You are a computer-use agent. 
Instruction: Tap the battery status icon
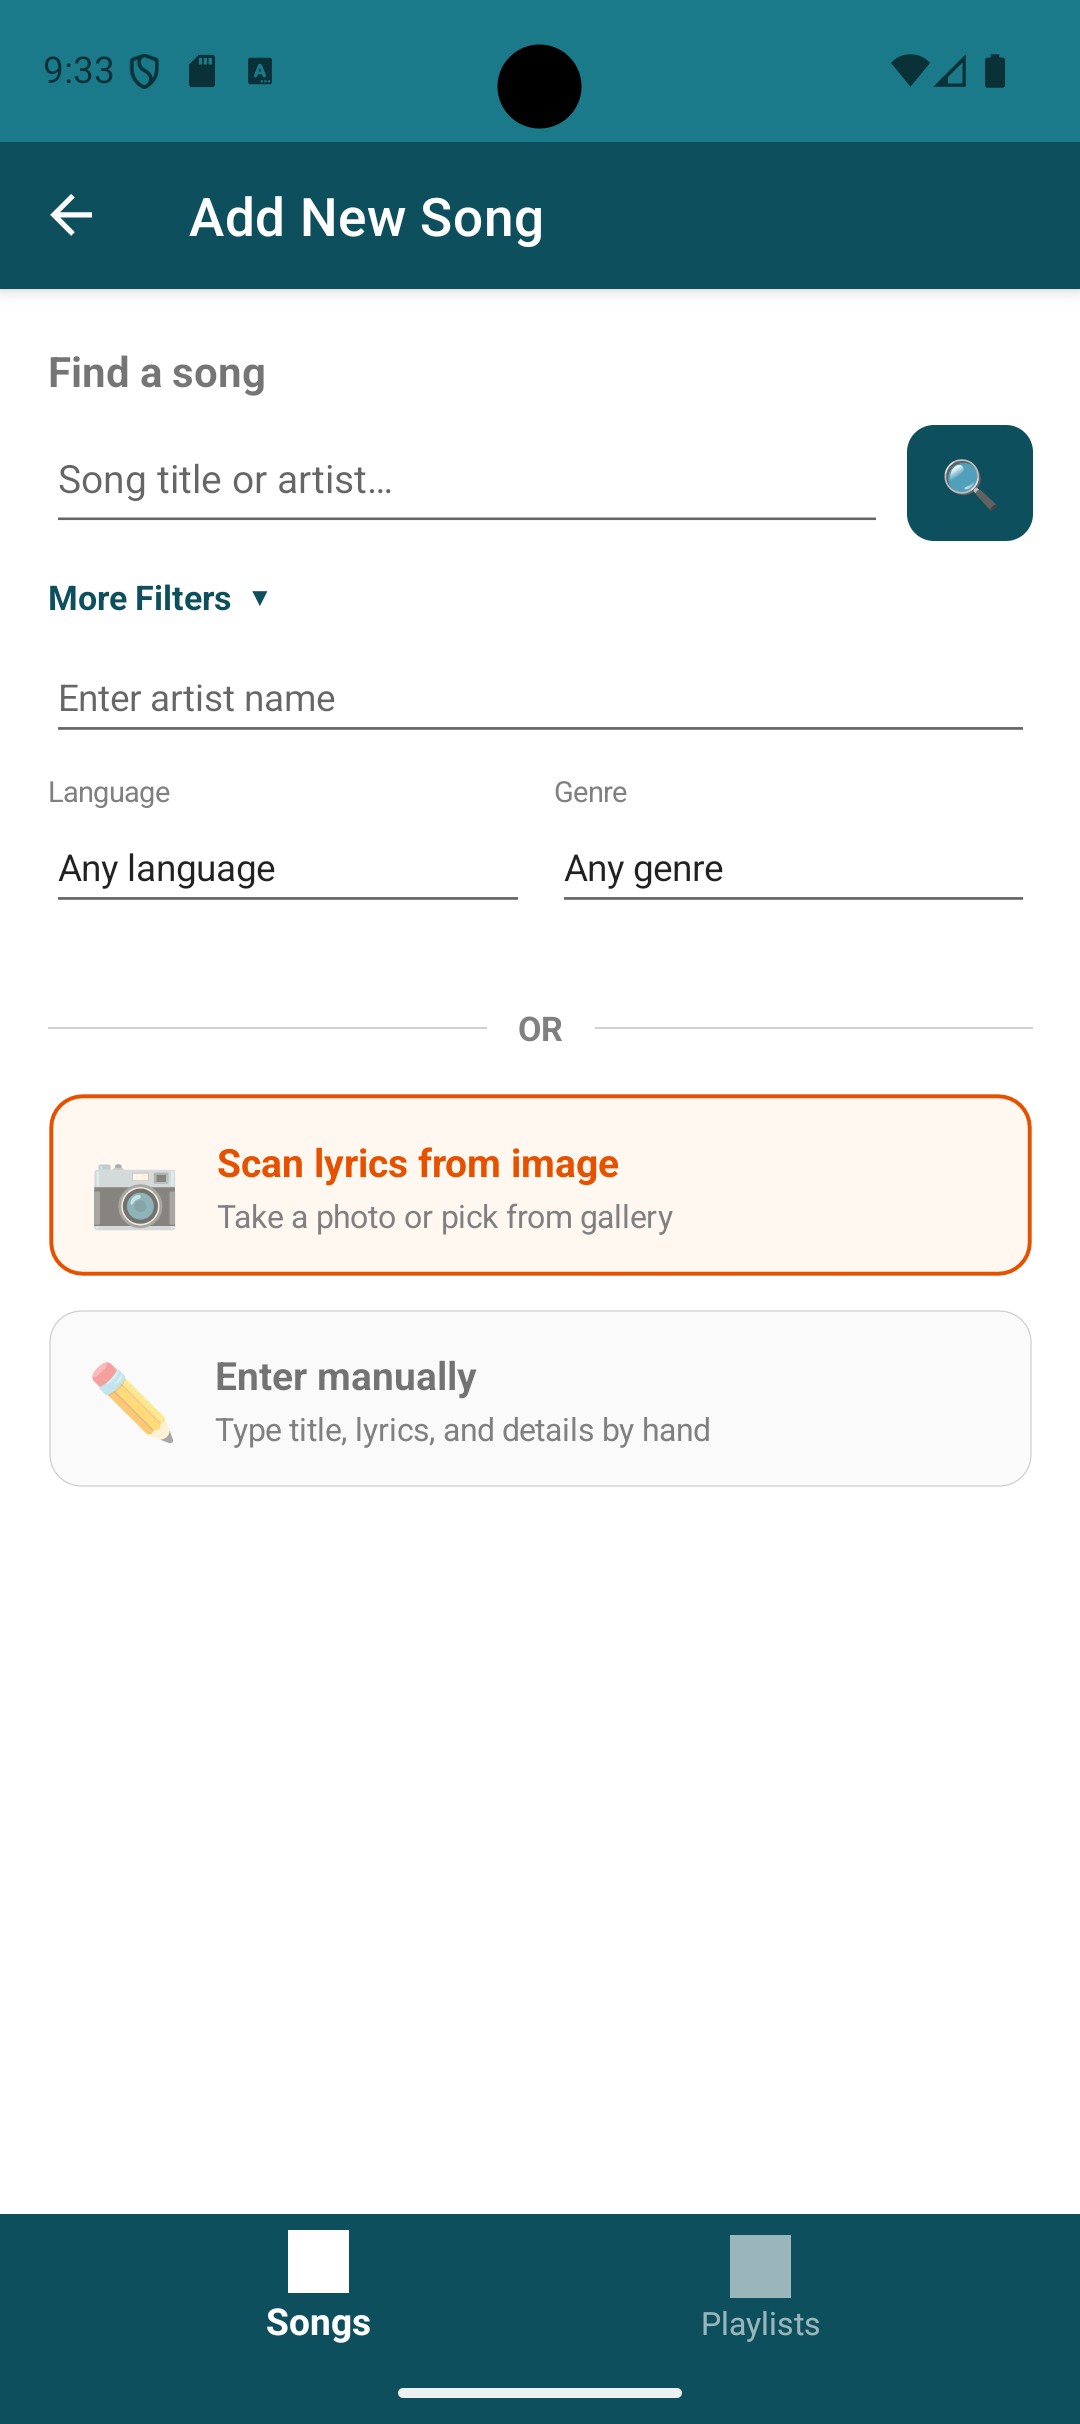click(x=995, y=71)
